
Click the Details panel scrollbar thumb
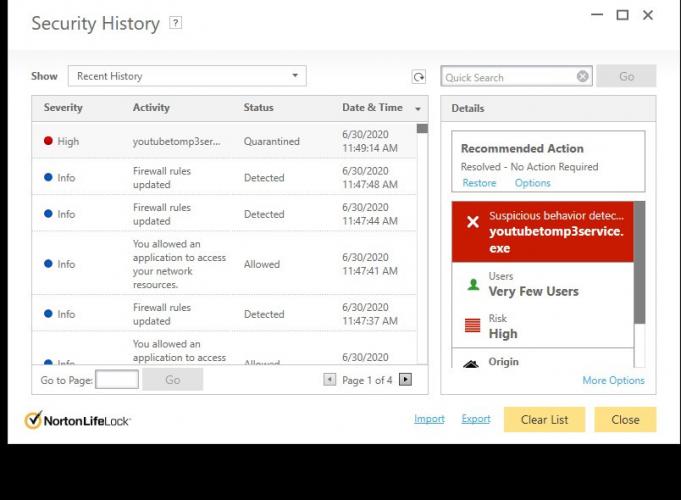639,262
